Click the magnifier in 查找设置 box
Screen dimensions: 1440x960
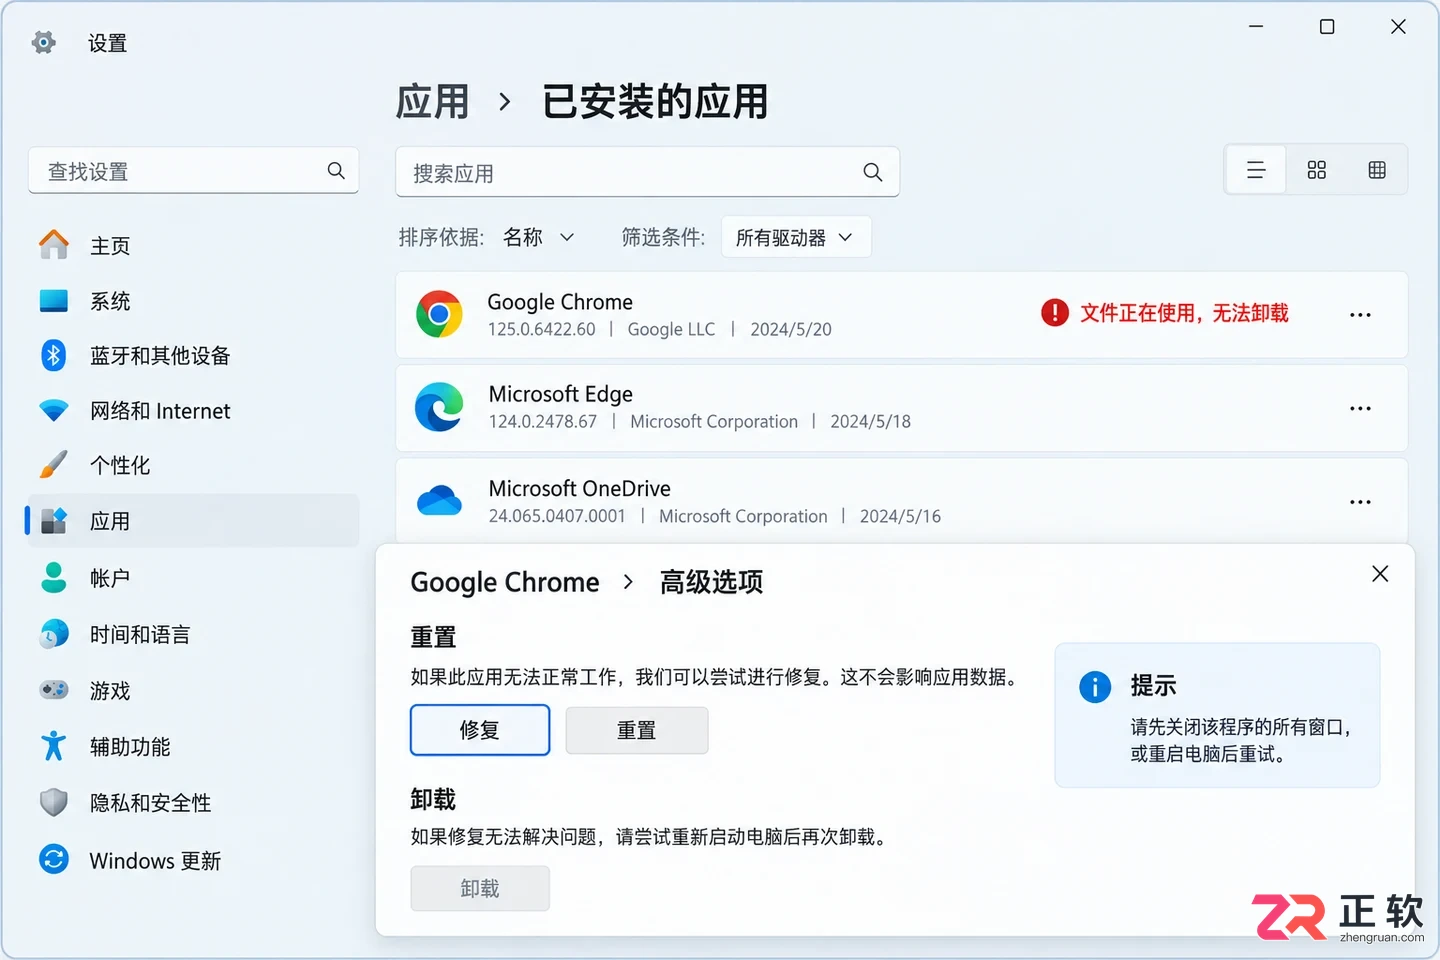tap(336, 171)
